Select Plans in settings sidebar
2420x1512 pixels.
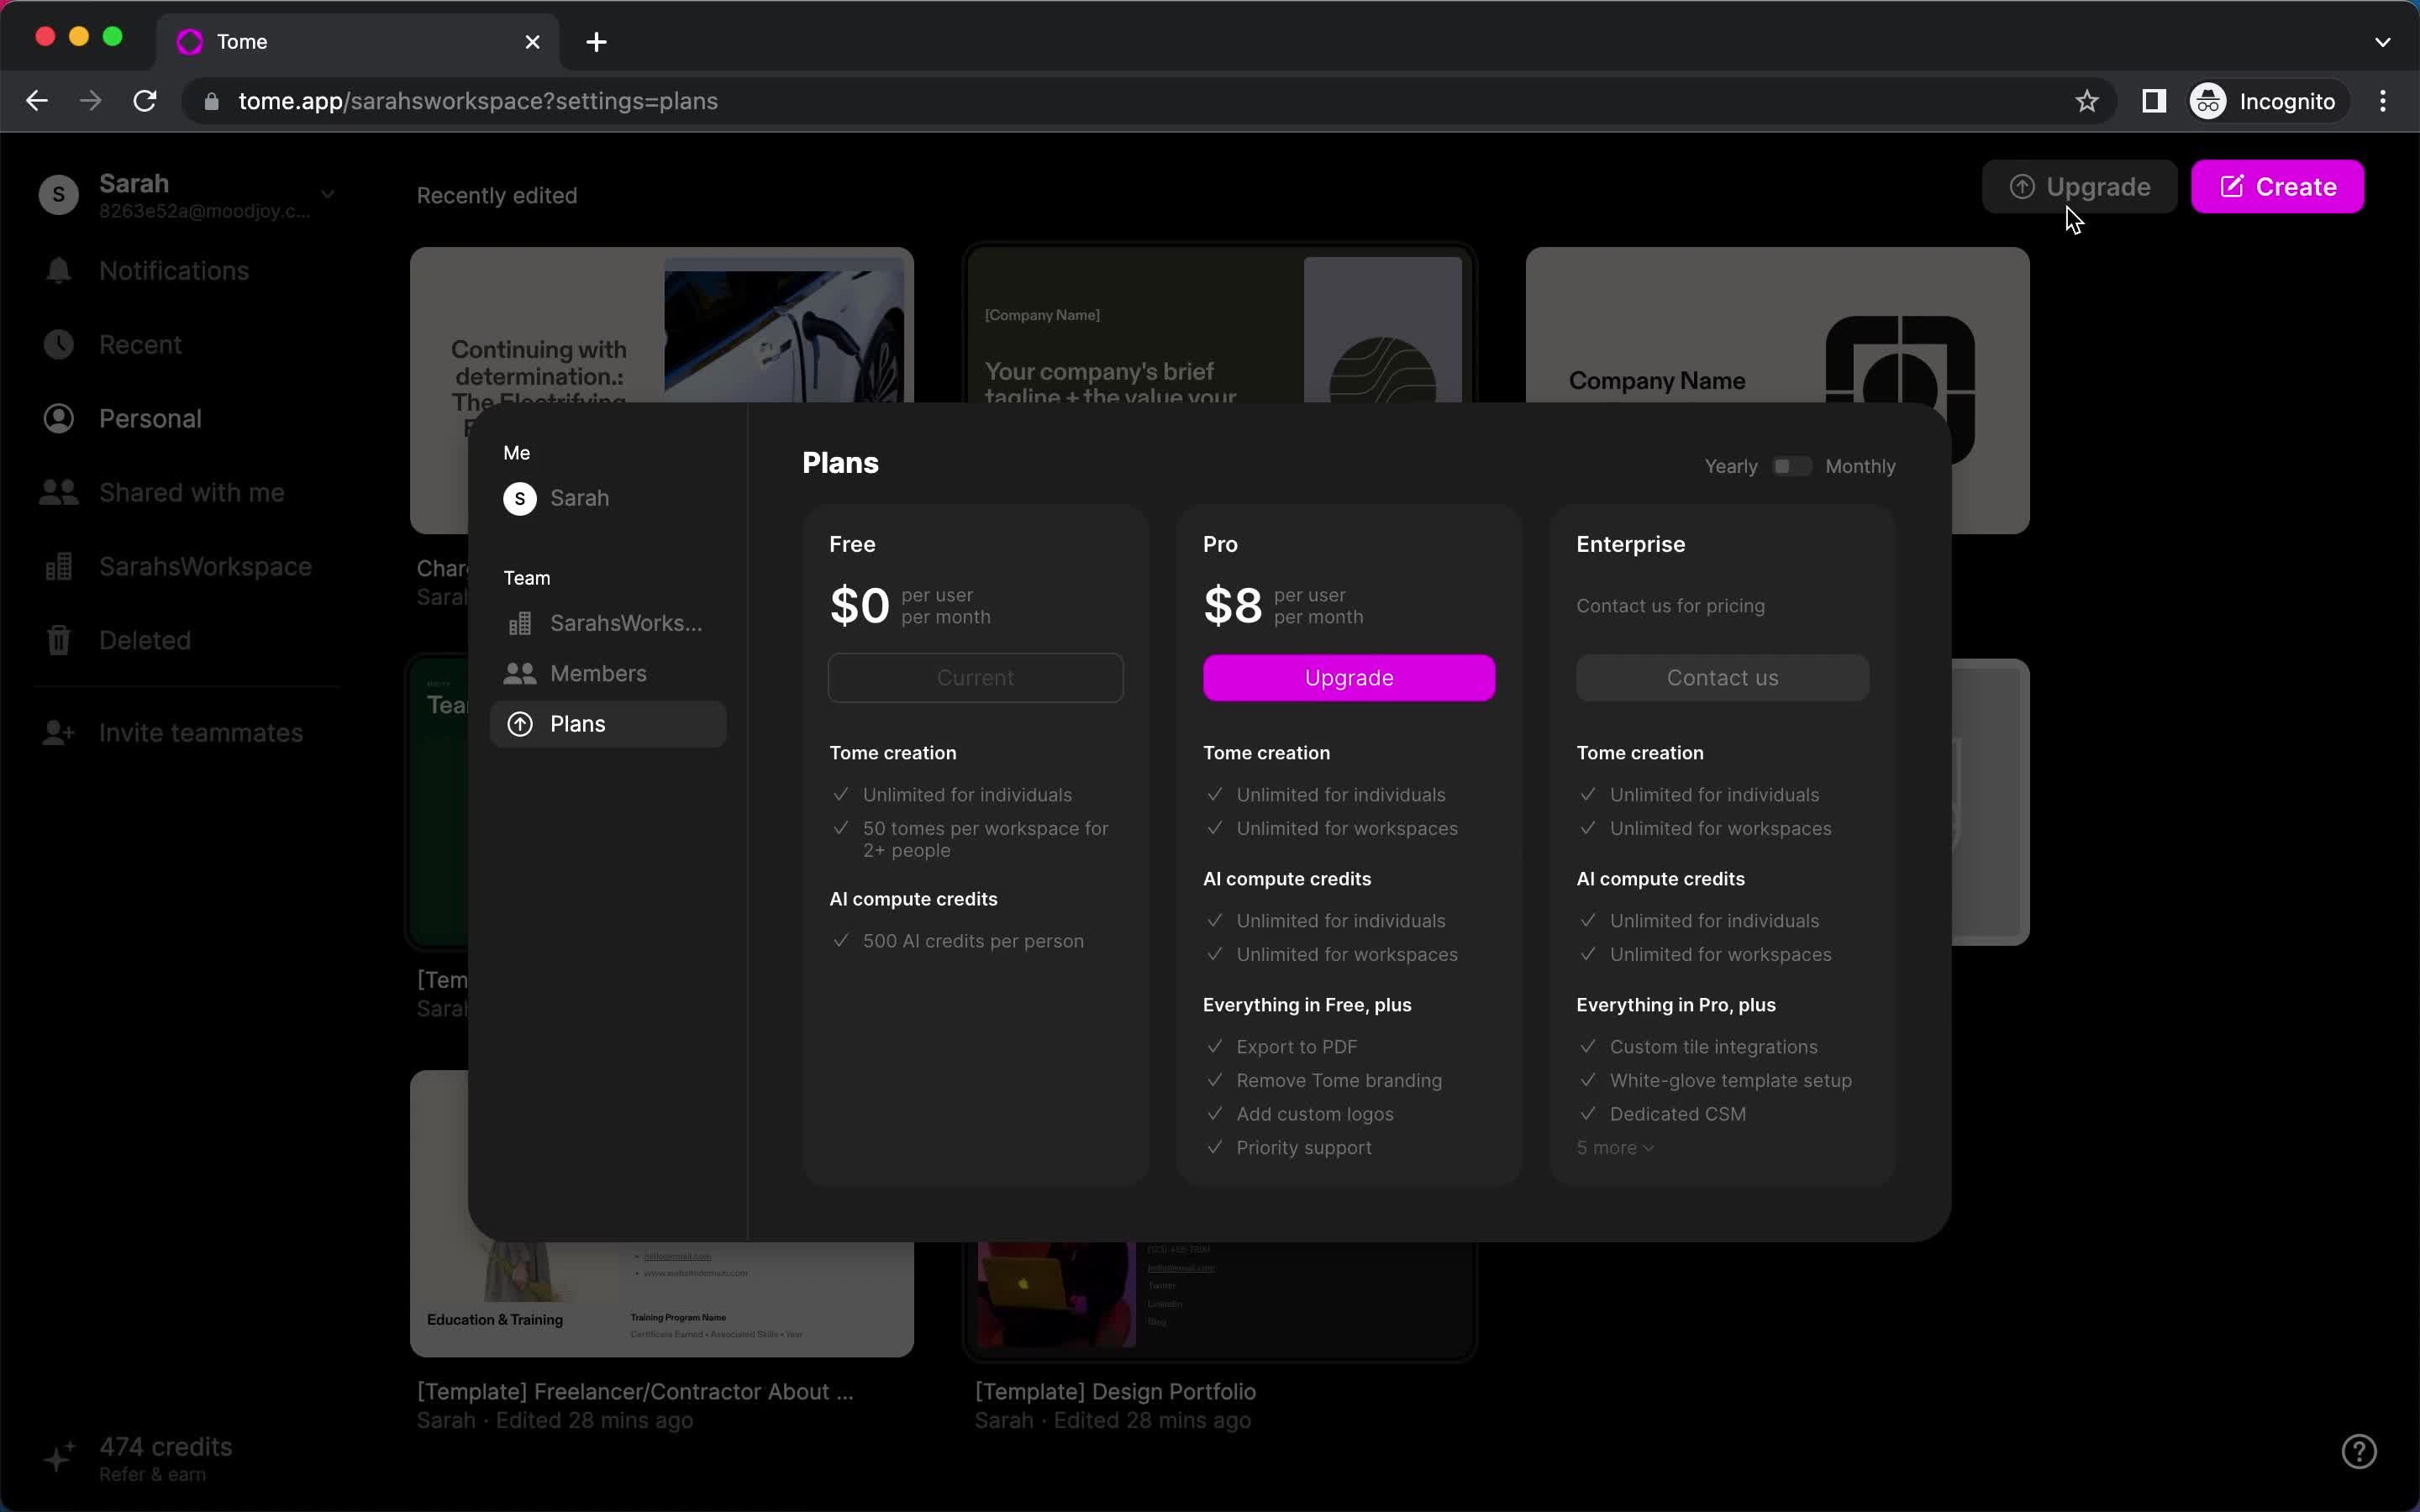tap(608, 724)
